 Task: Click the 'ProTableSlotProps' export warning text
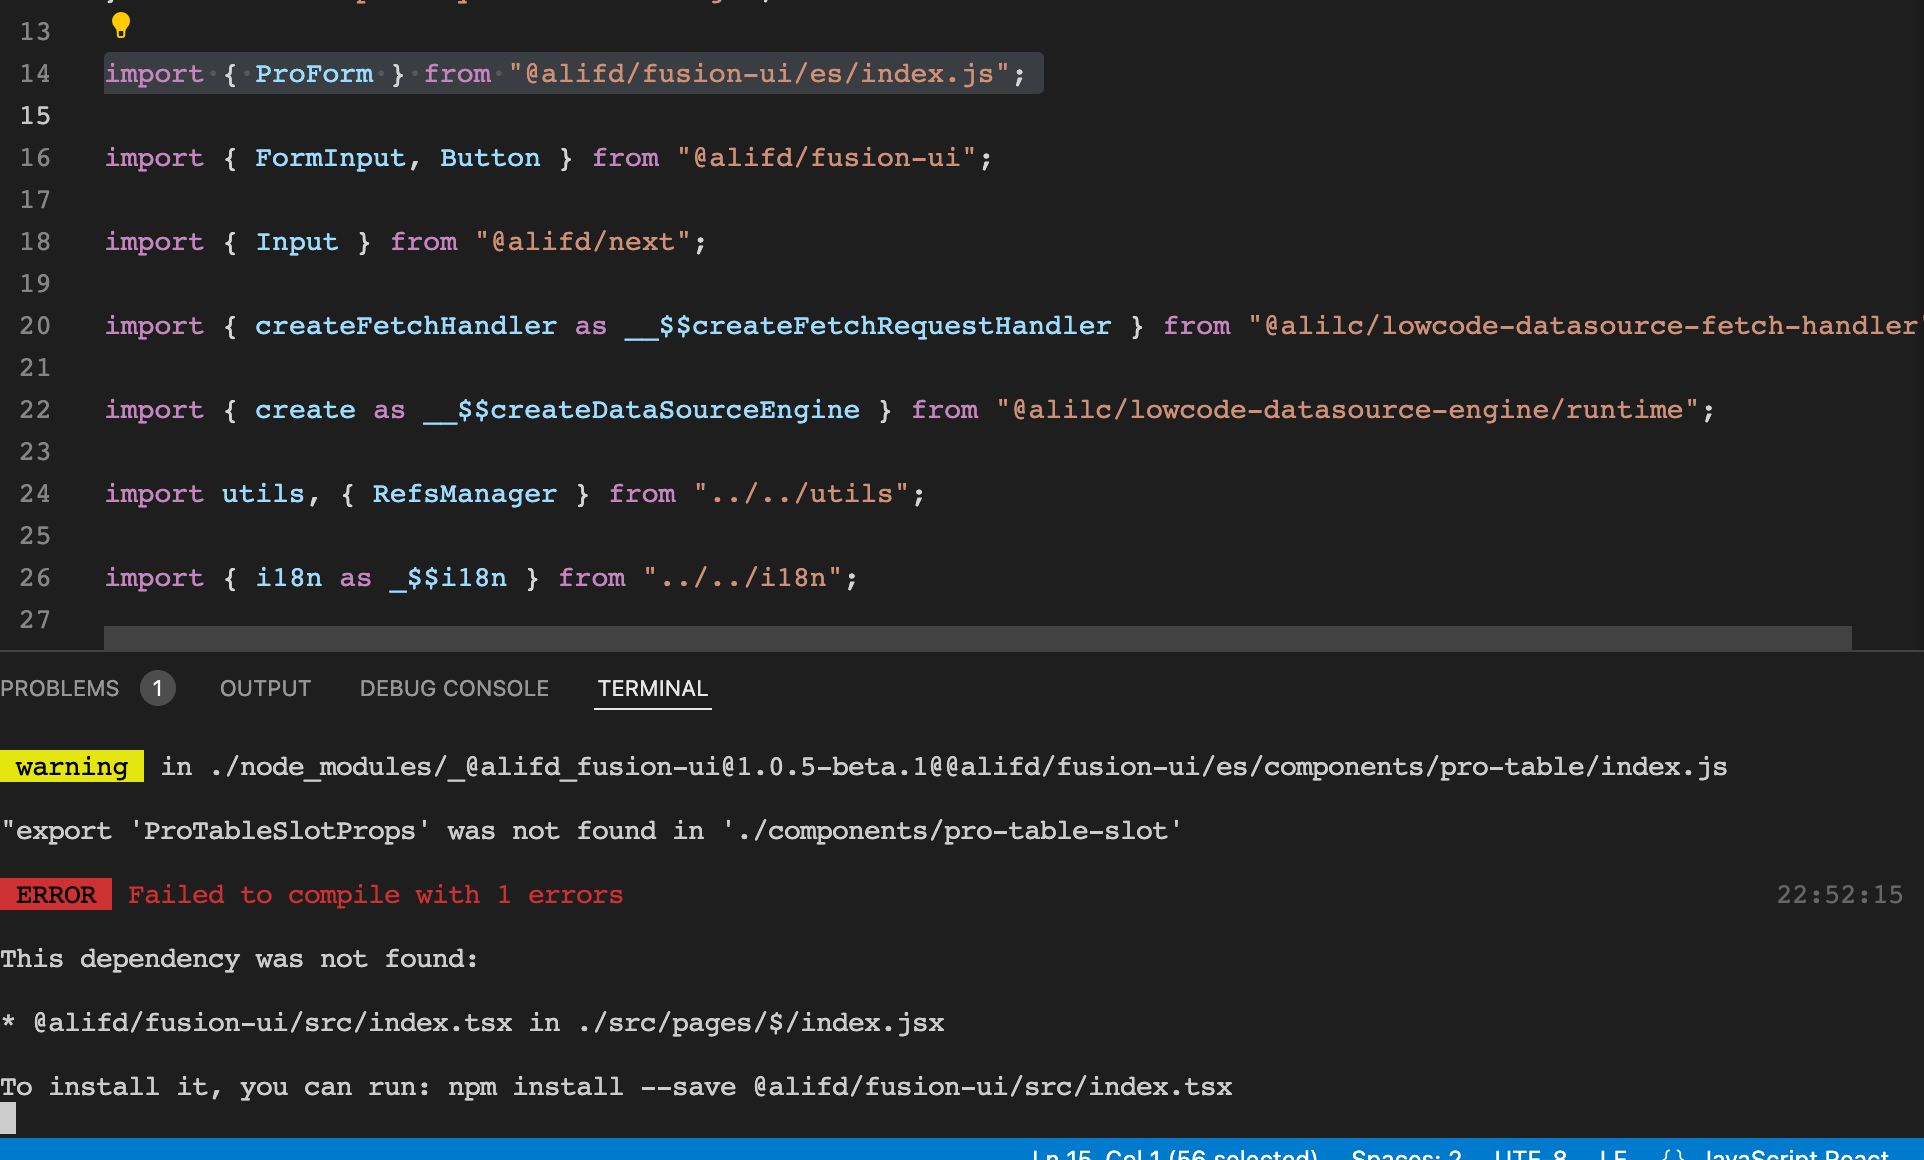pos(591,830)
